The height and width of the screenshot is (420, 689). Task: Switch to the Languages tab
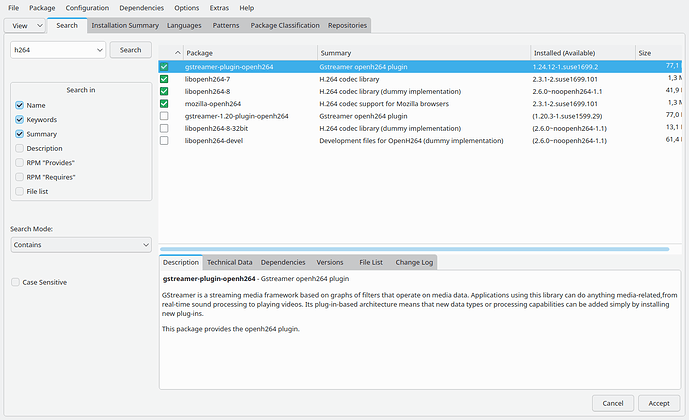pos(184,25)
